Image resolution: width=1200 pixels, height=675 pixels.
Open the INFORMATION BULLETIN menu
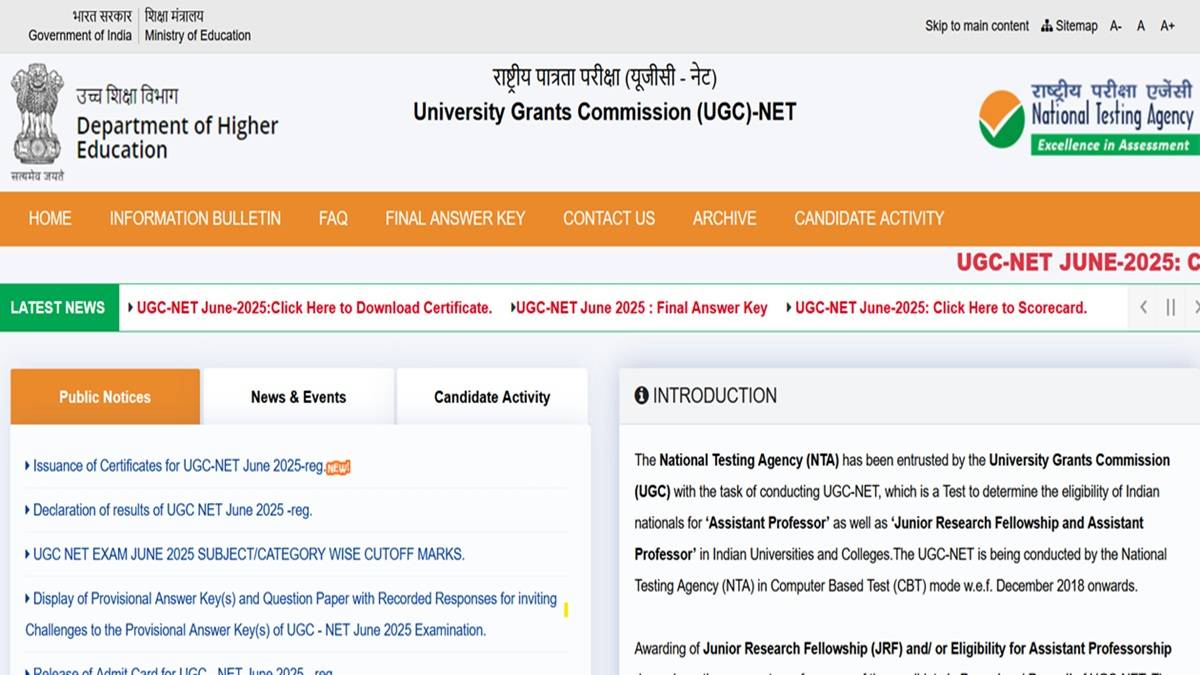pos(195,218)
